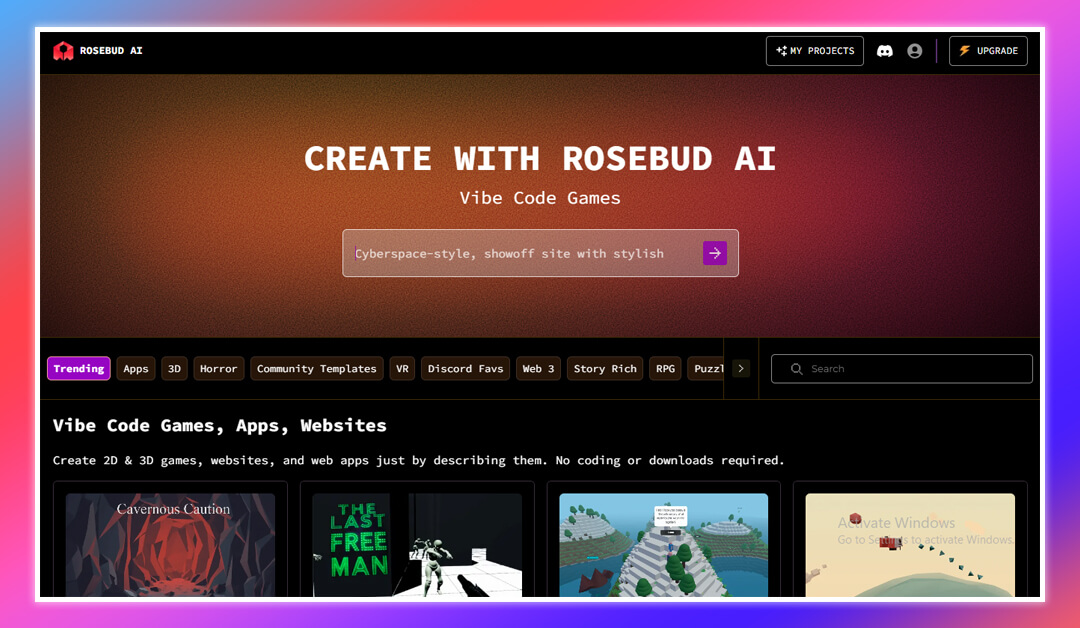
Task: Click the search magnifier icon
Action: pos(796,369)
